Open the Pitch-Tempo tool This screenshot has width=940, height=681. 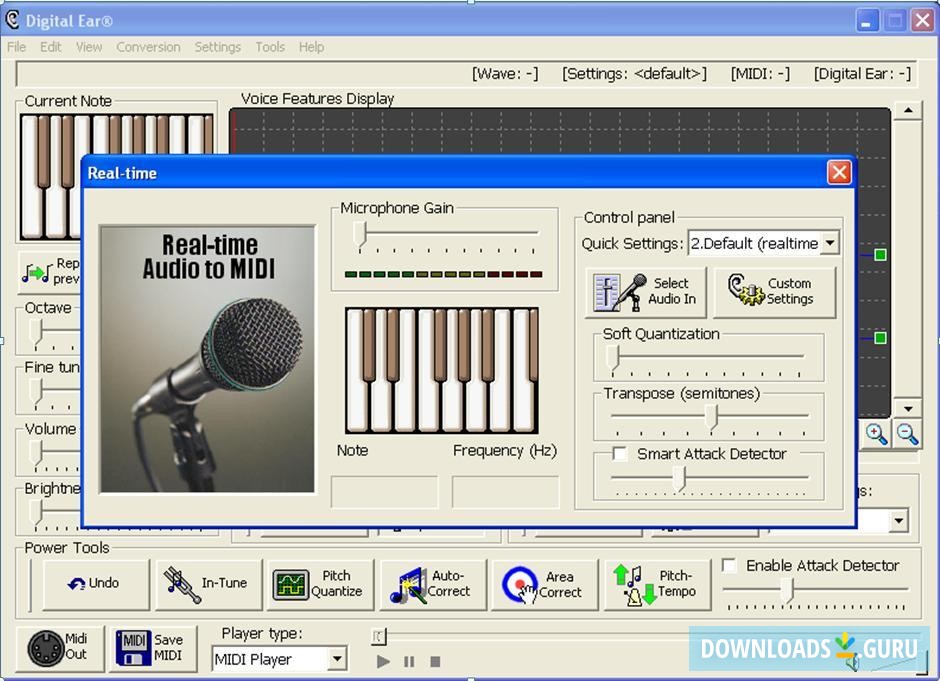pyautogui.click(x=656, y=584)
